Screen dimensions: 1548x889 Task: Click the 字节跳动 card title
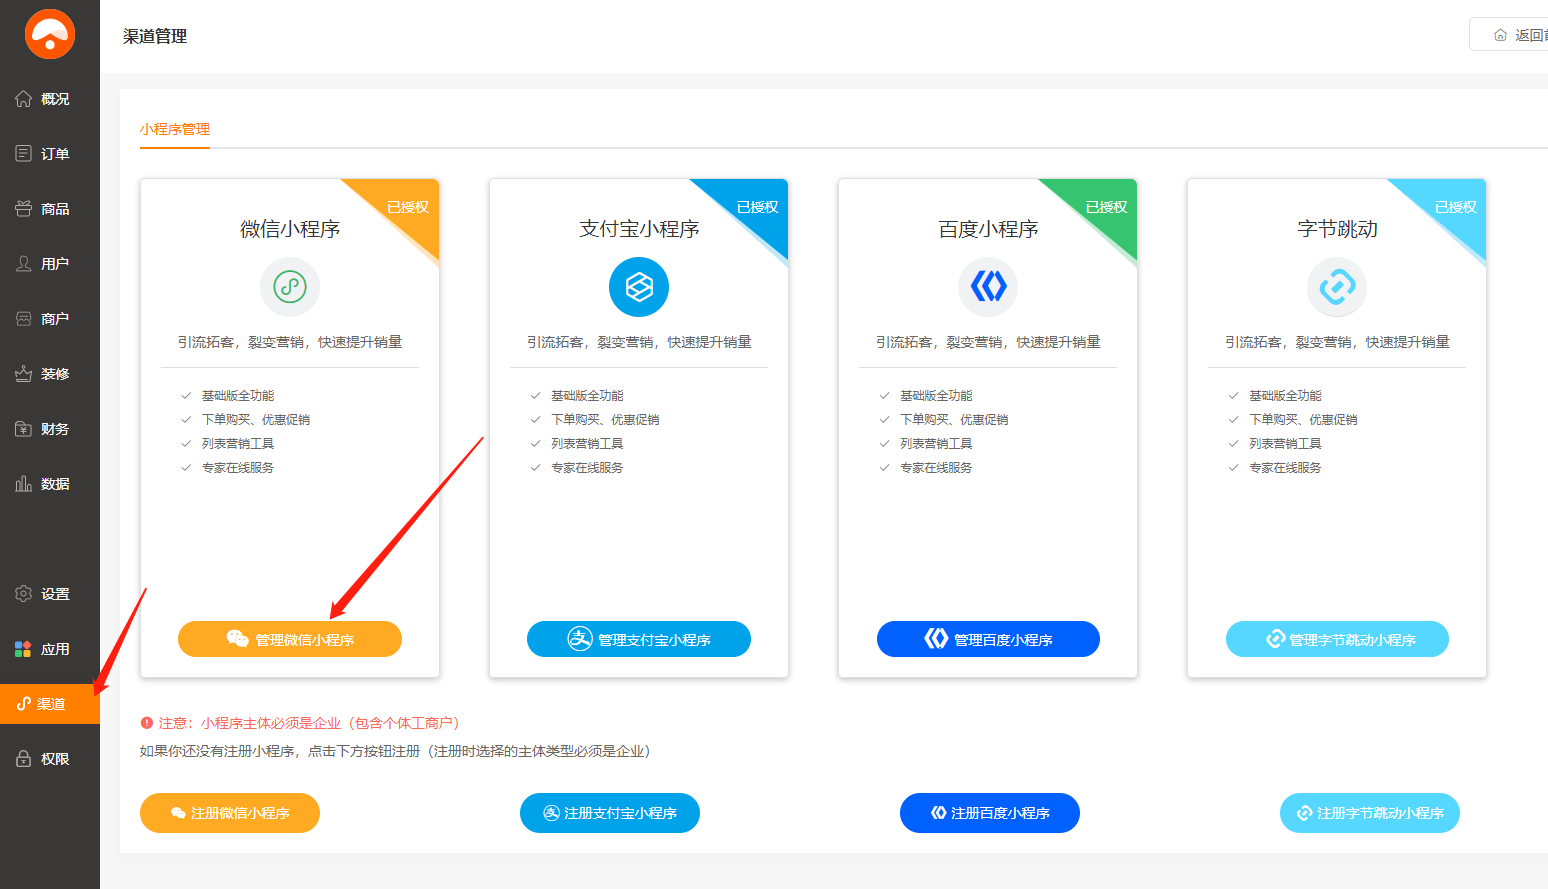pyautogui.click(x=1337, y=229)
